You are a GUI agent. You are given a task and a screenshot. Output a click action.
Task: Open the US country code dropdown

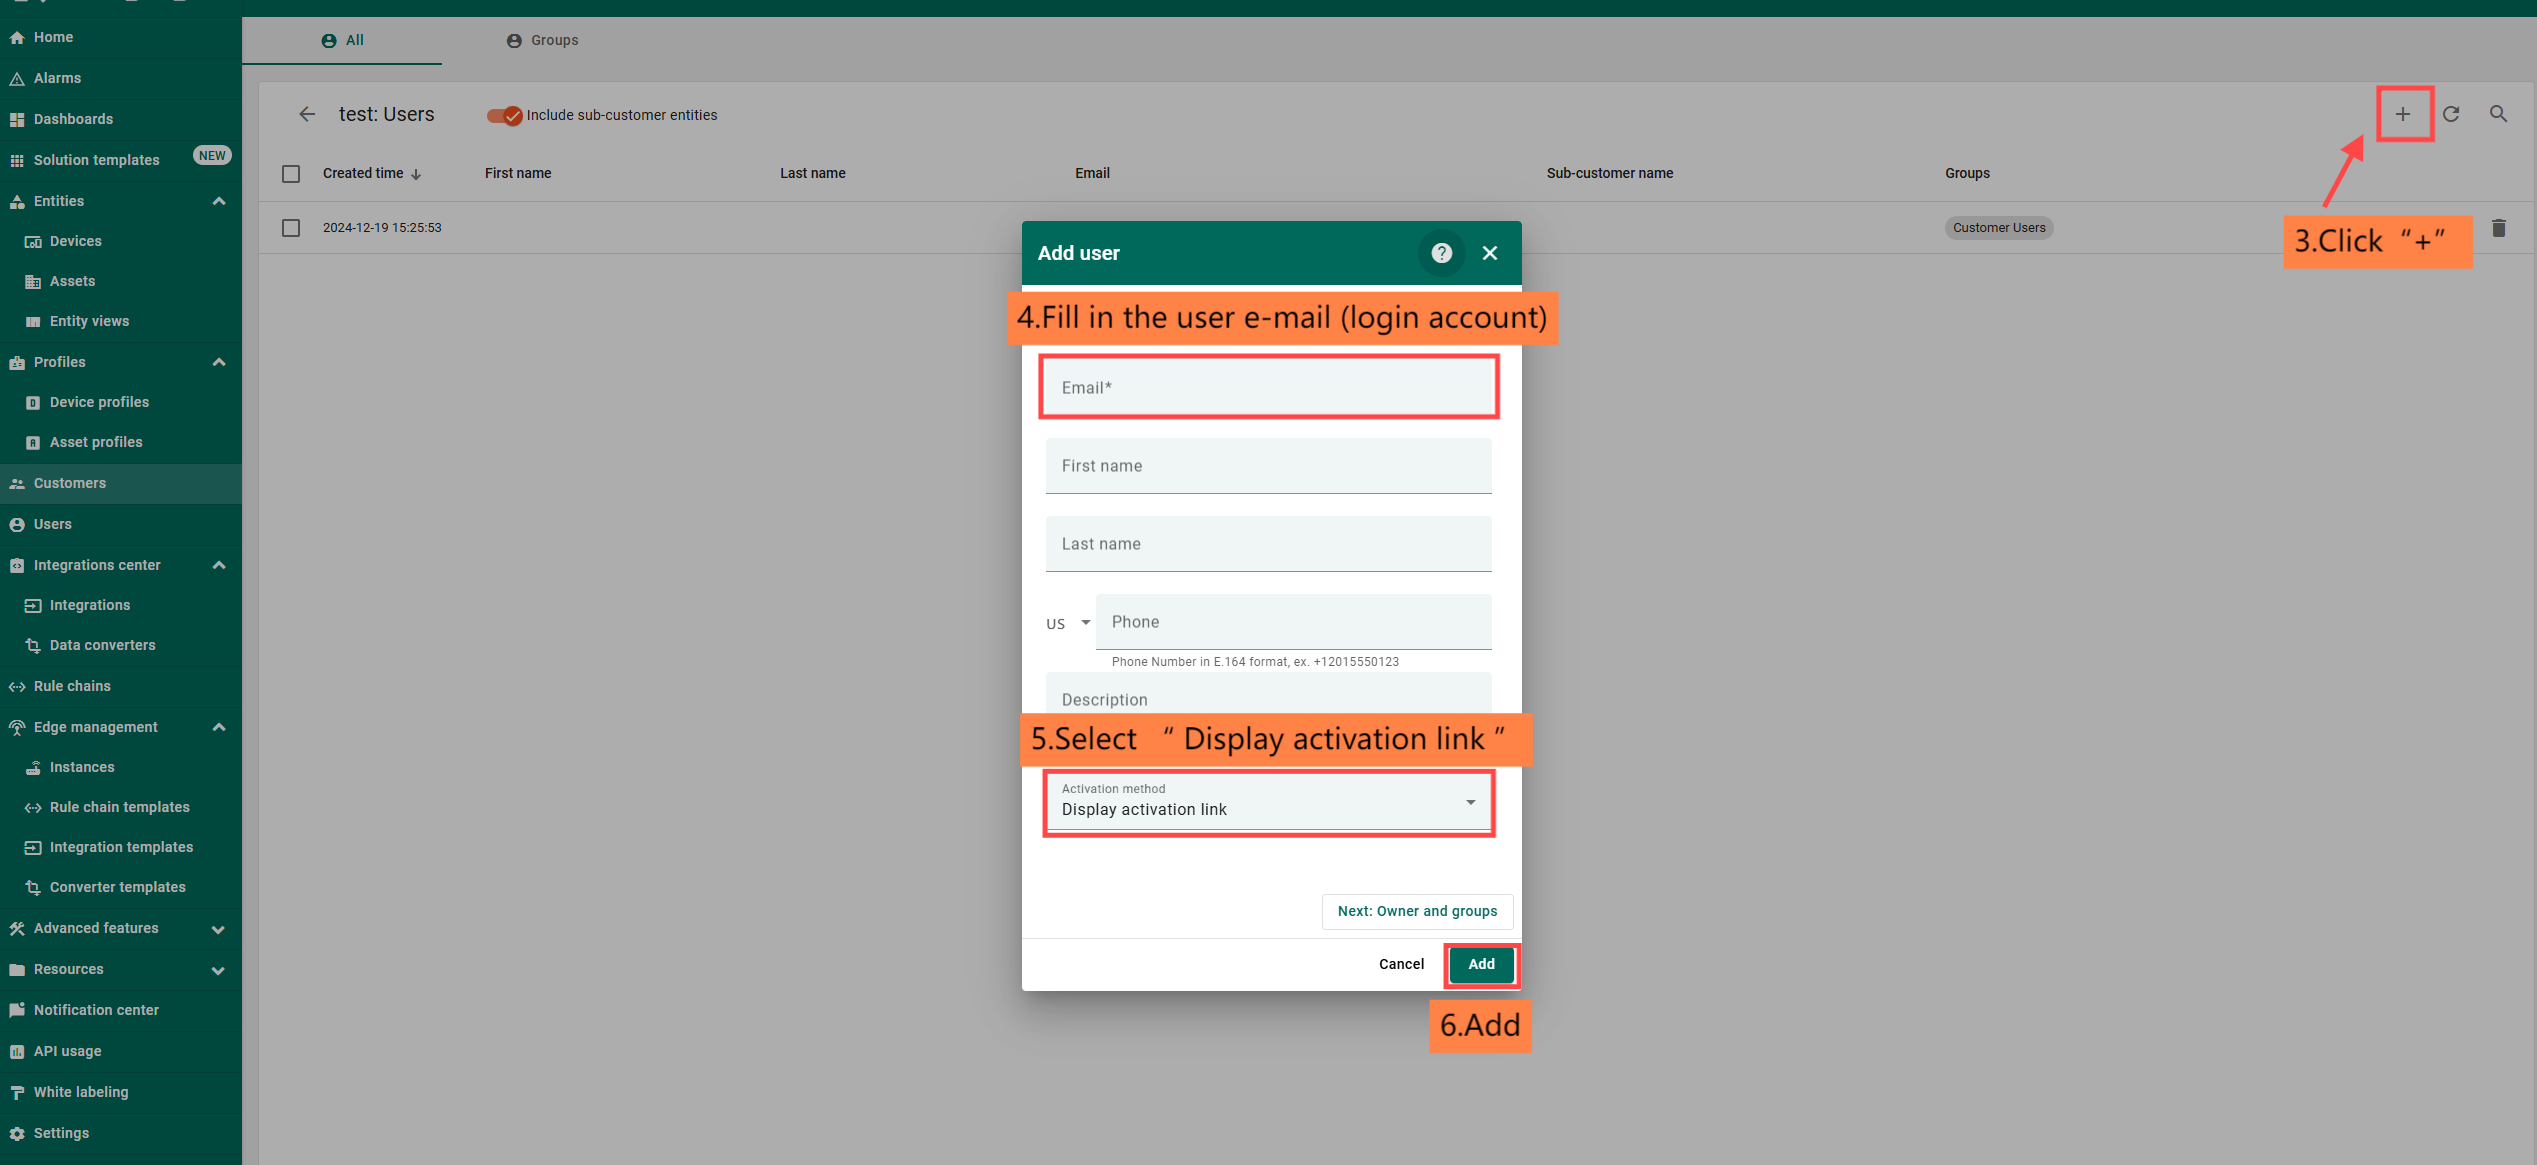pyautogui.click(x=1067, y=623)
